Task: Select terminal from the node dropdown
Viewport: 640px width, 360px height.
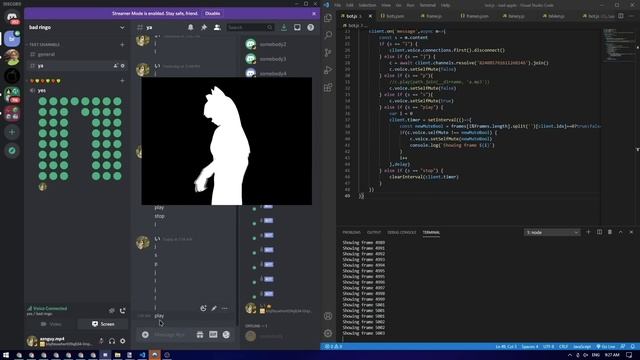Action: tap(552, 232)
